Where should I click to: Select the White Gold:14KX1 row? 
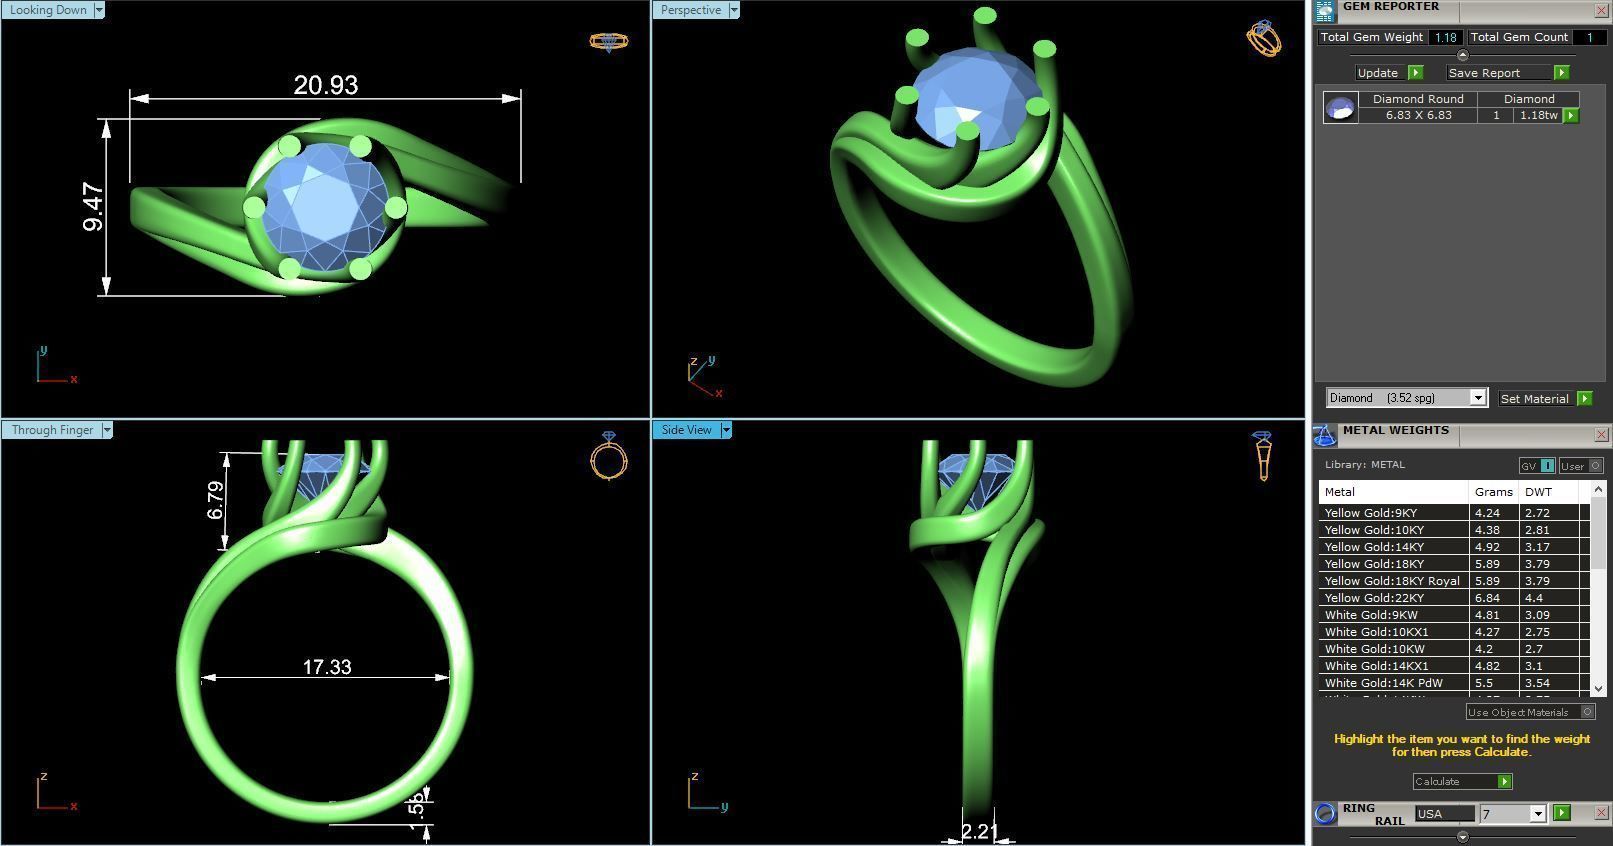point(1453,666)
